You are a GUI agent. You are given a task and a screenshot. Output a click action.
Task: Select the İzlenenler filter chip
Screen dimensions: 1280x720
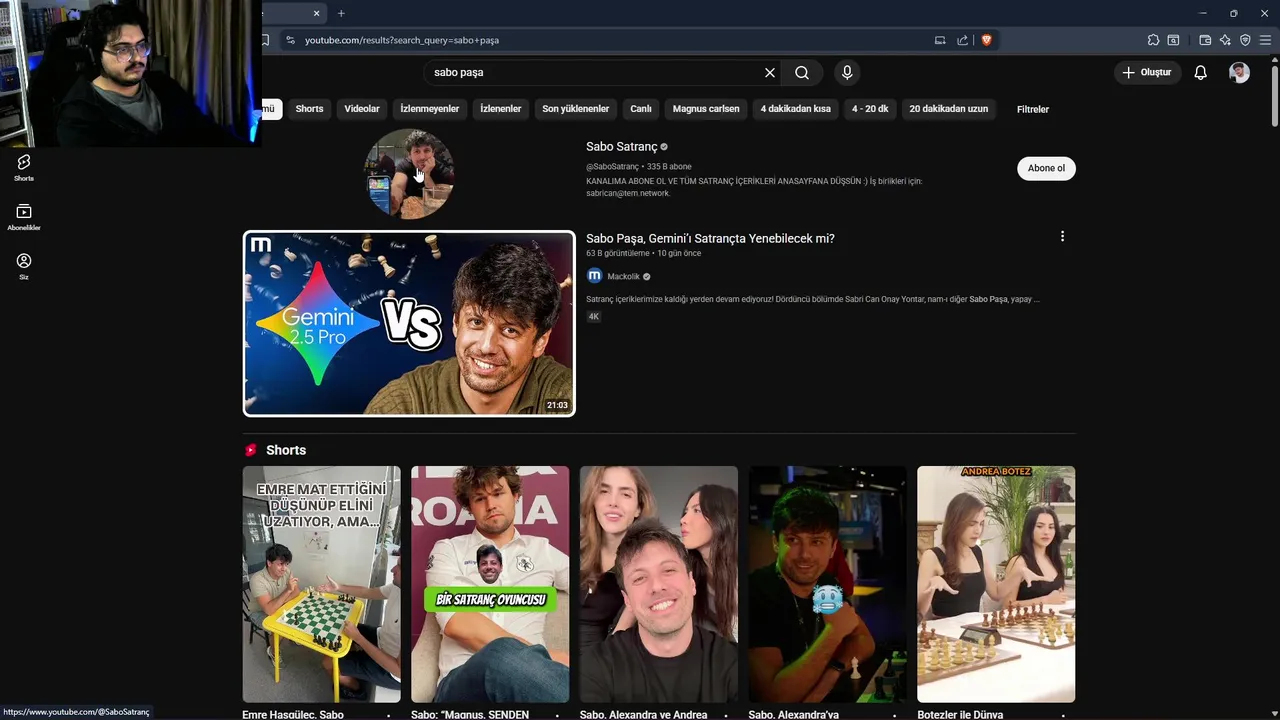(501, 109)
